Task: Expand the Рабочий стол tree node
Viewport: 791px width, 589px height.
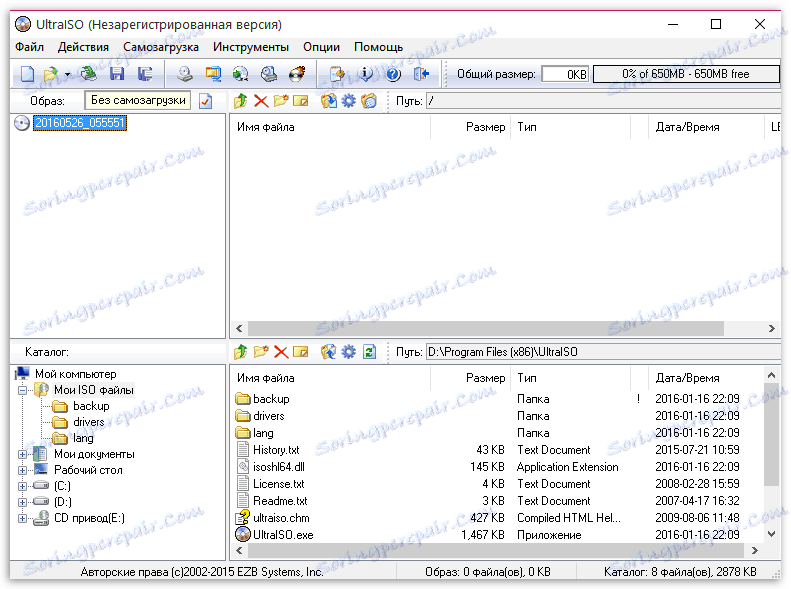Action: click(22, 470)
